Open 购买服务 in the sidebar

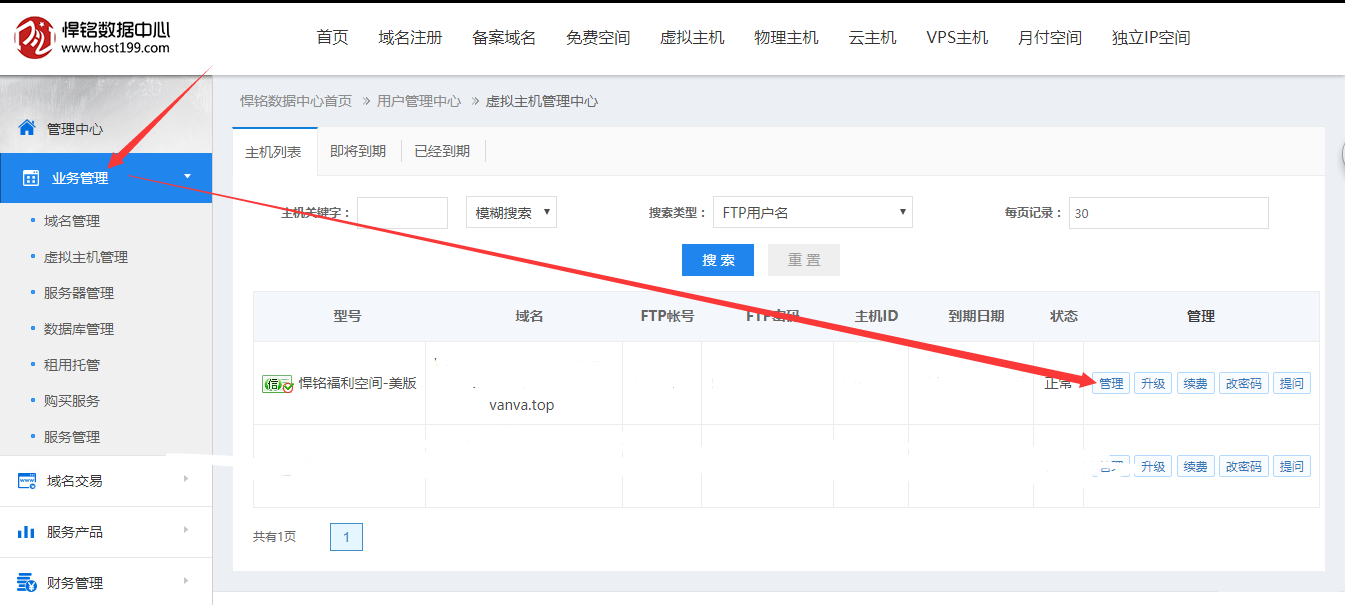[x=72, y=401]
